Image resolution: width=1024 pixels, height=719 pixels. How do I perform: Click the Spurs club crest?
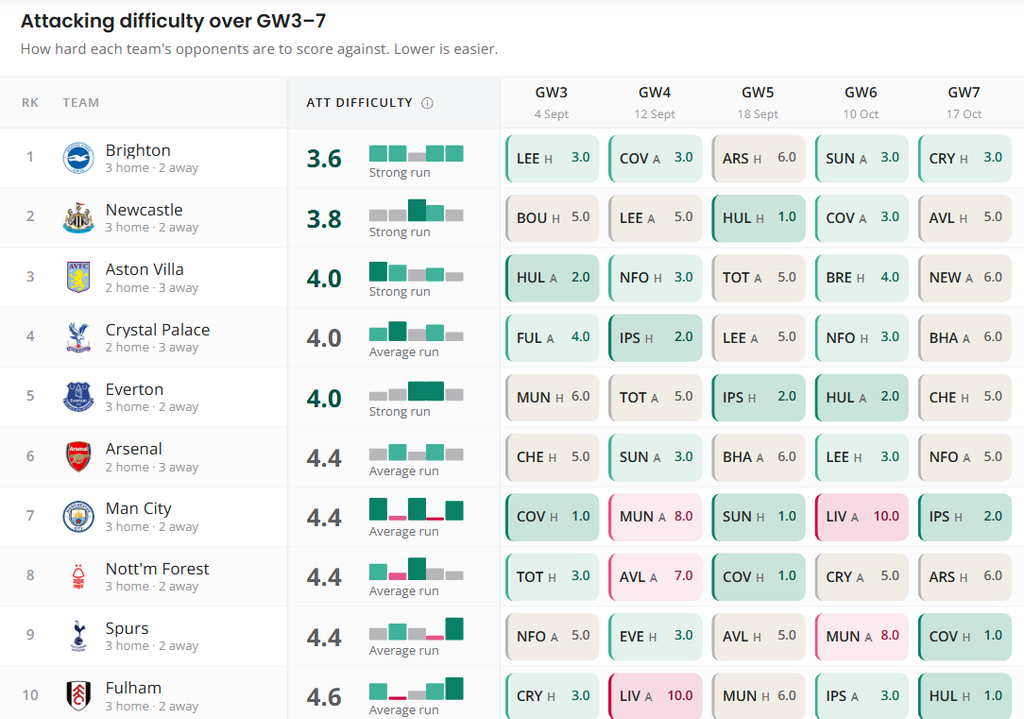pos(78,636)
